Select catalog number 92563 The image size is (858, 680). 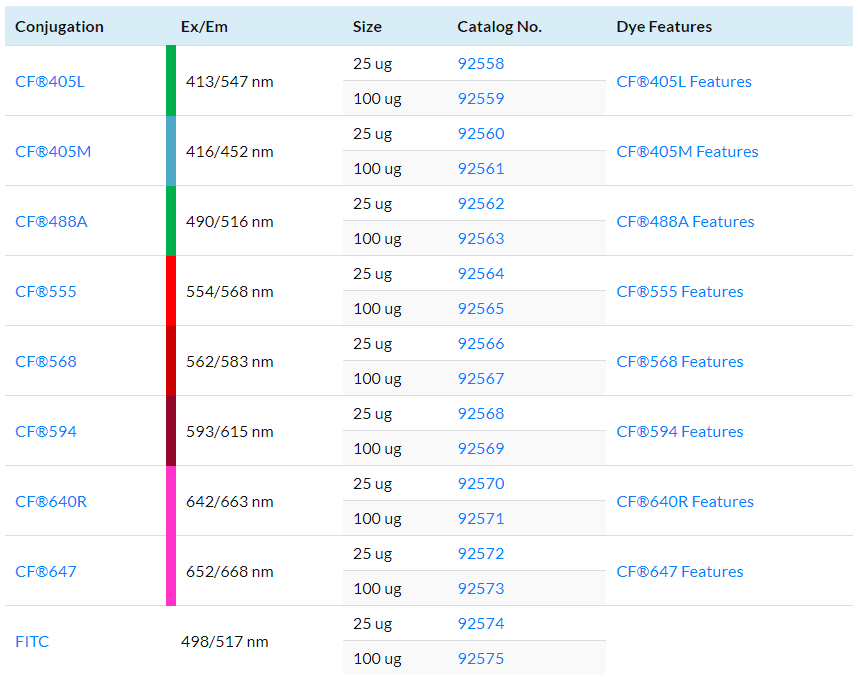(x=481, y=239)
